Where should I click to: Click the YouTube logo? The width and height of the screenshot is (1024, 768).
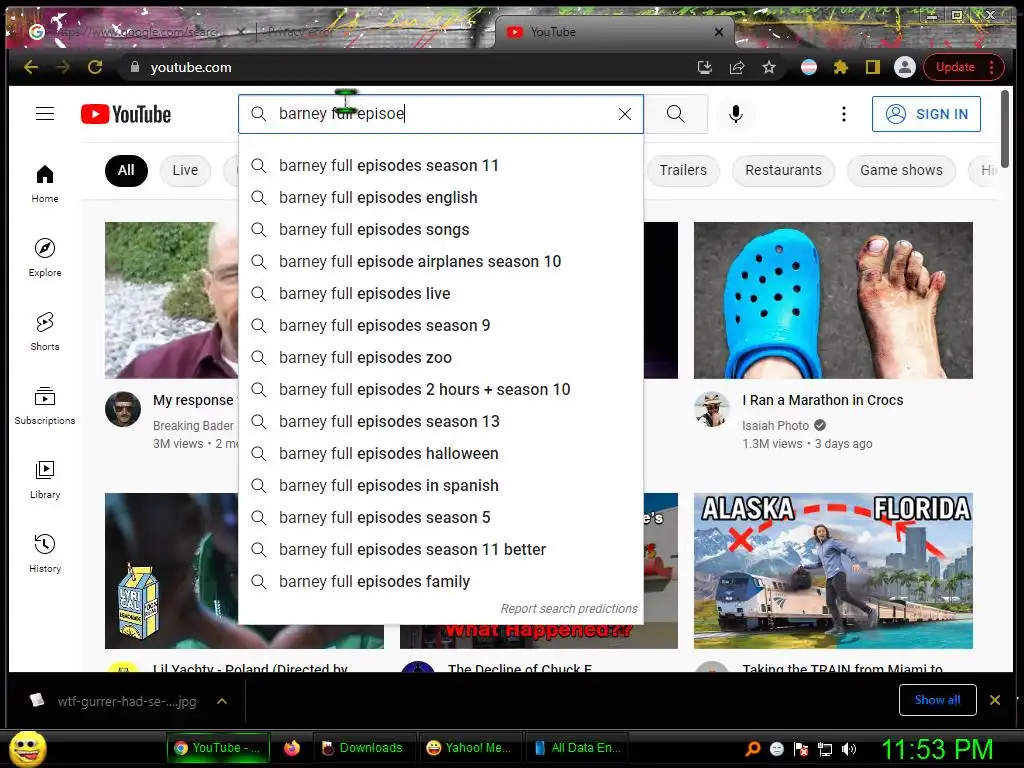pyautogui.click(x=126, y=114)
